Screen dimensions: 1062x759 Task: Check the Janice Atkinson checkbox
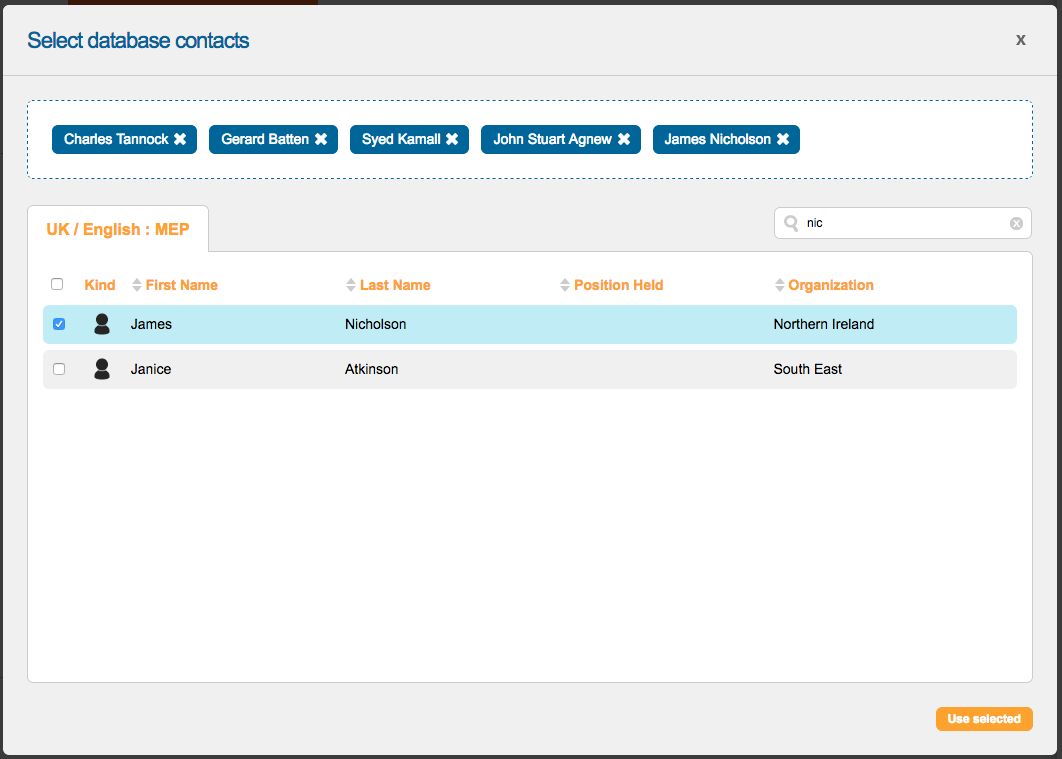pos(59,369)
